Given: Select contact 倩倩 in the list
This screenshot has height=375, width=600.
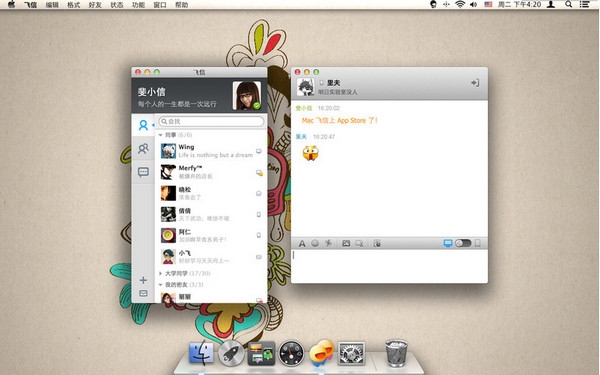Looking at the screenshot, I should [x=211, y=214].
